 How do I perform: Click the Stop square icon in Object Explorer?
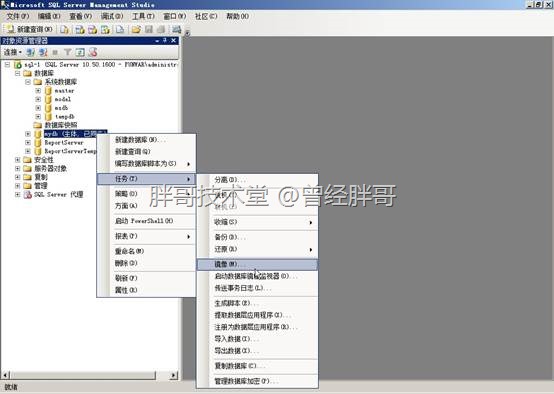coord(55,52)
